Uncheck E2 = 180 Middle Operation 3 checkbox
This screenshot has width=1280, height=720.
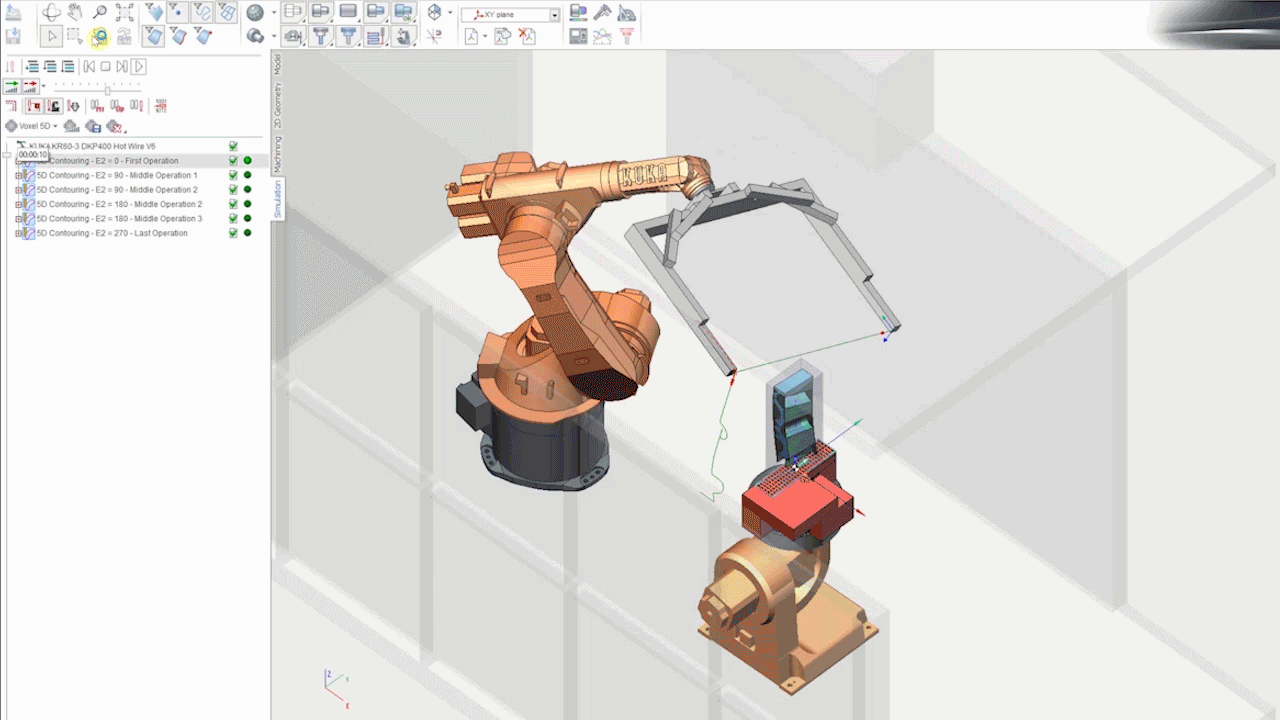pos(233,218)
